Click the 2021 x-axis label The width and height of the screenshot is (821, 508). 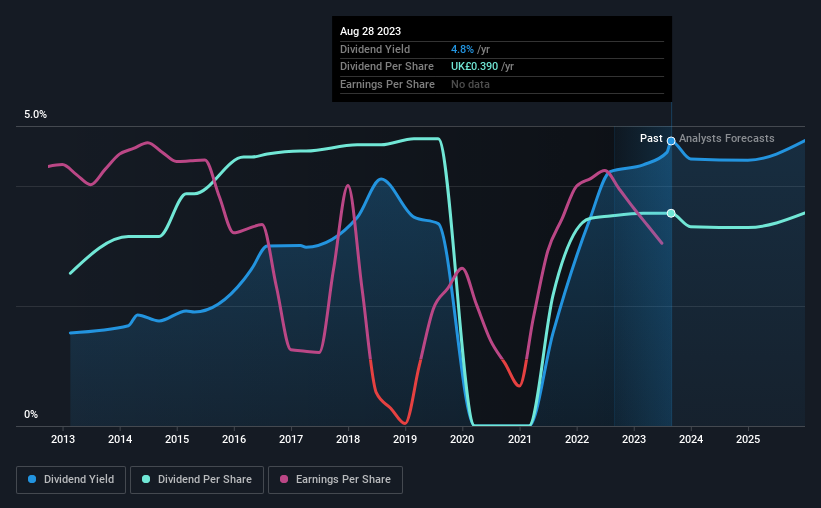coord(519,439)
